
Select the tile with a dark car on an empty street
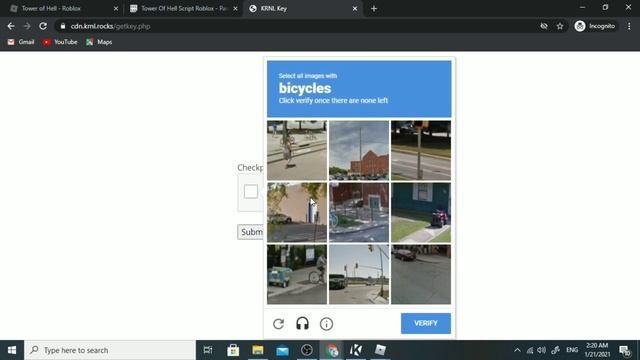pyautogui.click(x=421, y=274)
